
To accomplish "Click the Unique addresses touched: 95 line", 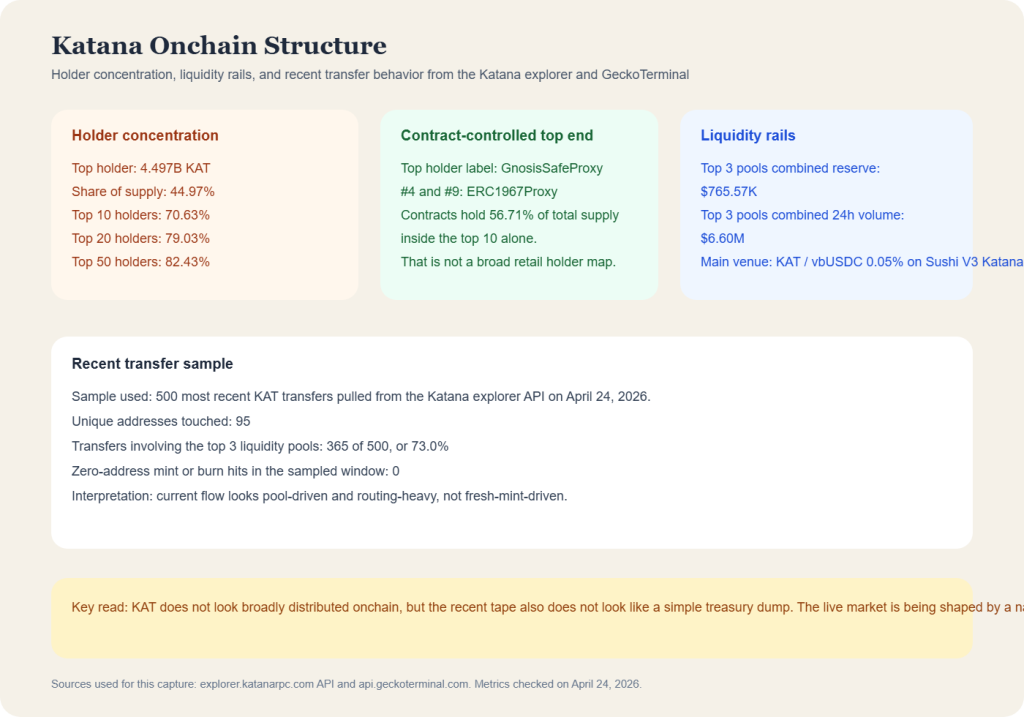I will pos(161,421).
